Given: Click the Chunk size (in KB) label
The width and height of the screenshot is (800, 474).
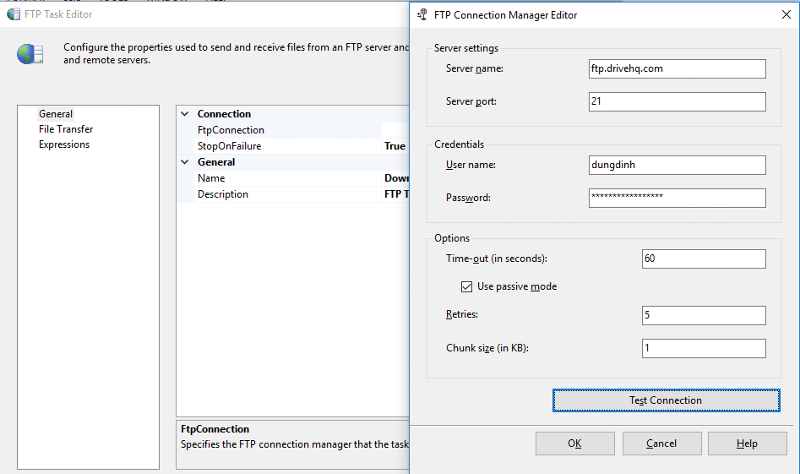Looking at the screenshot, I should click(x=487, y=348).
